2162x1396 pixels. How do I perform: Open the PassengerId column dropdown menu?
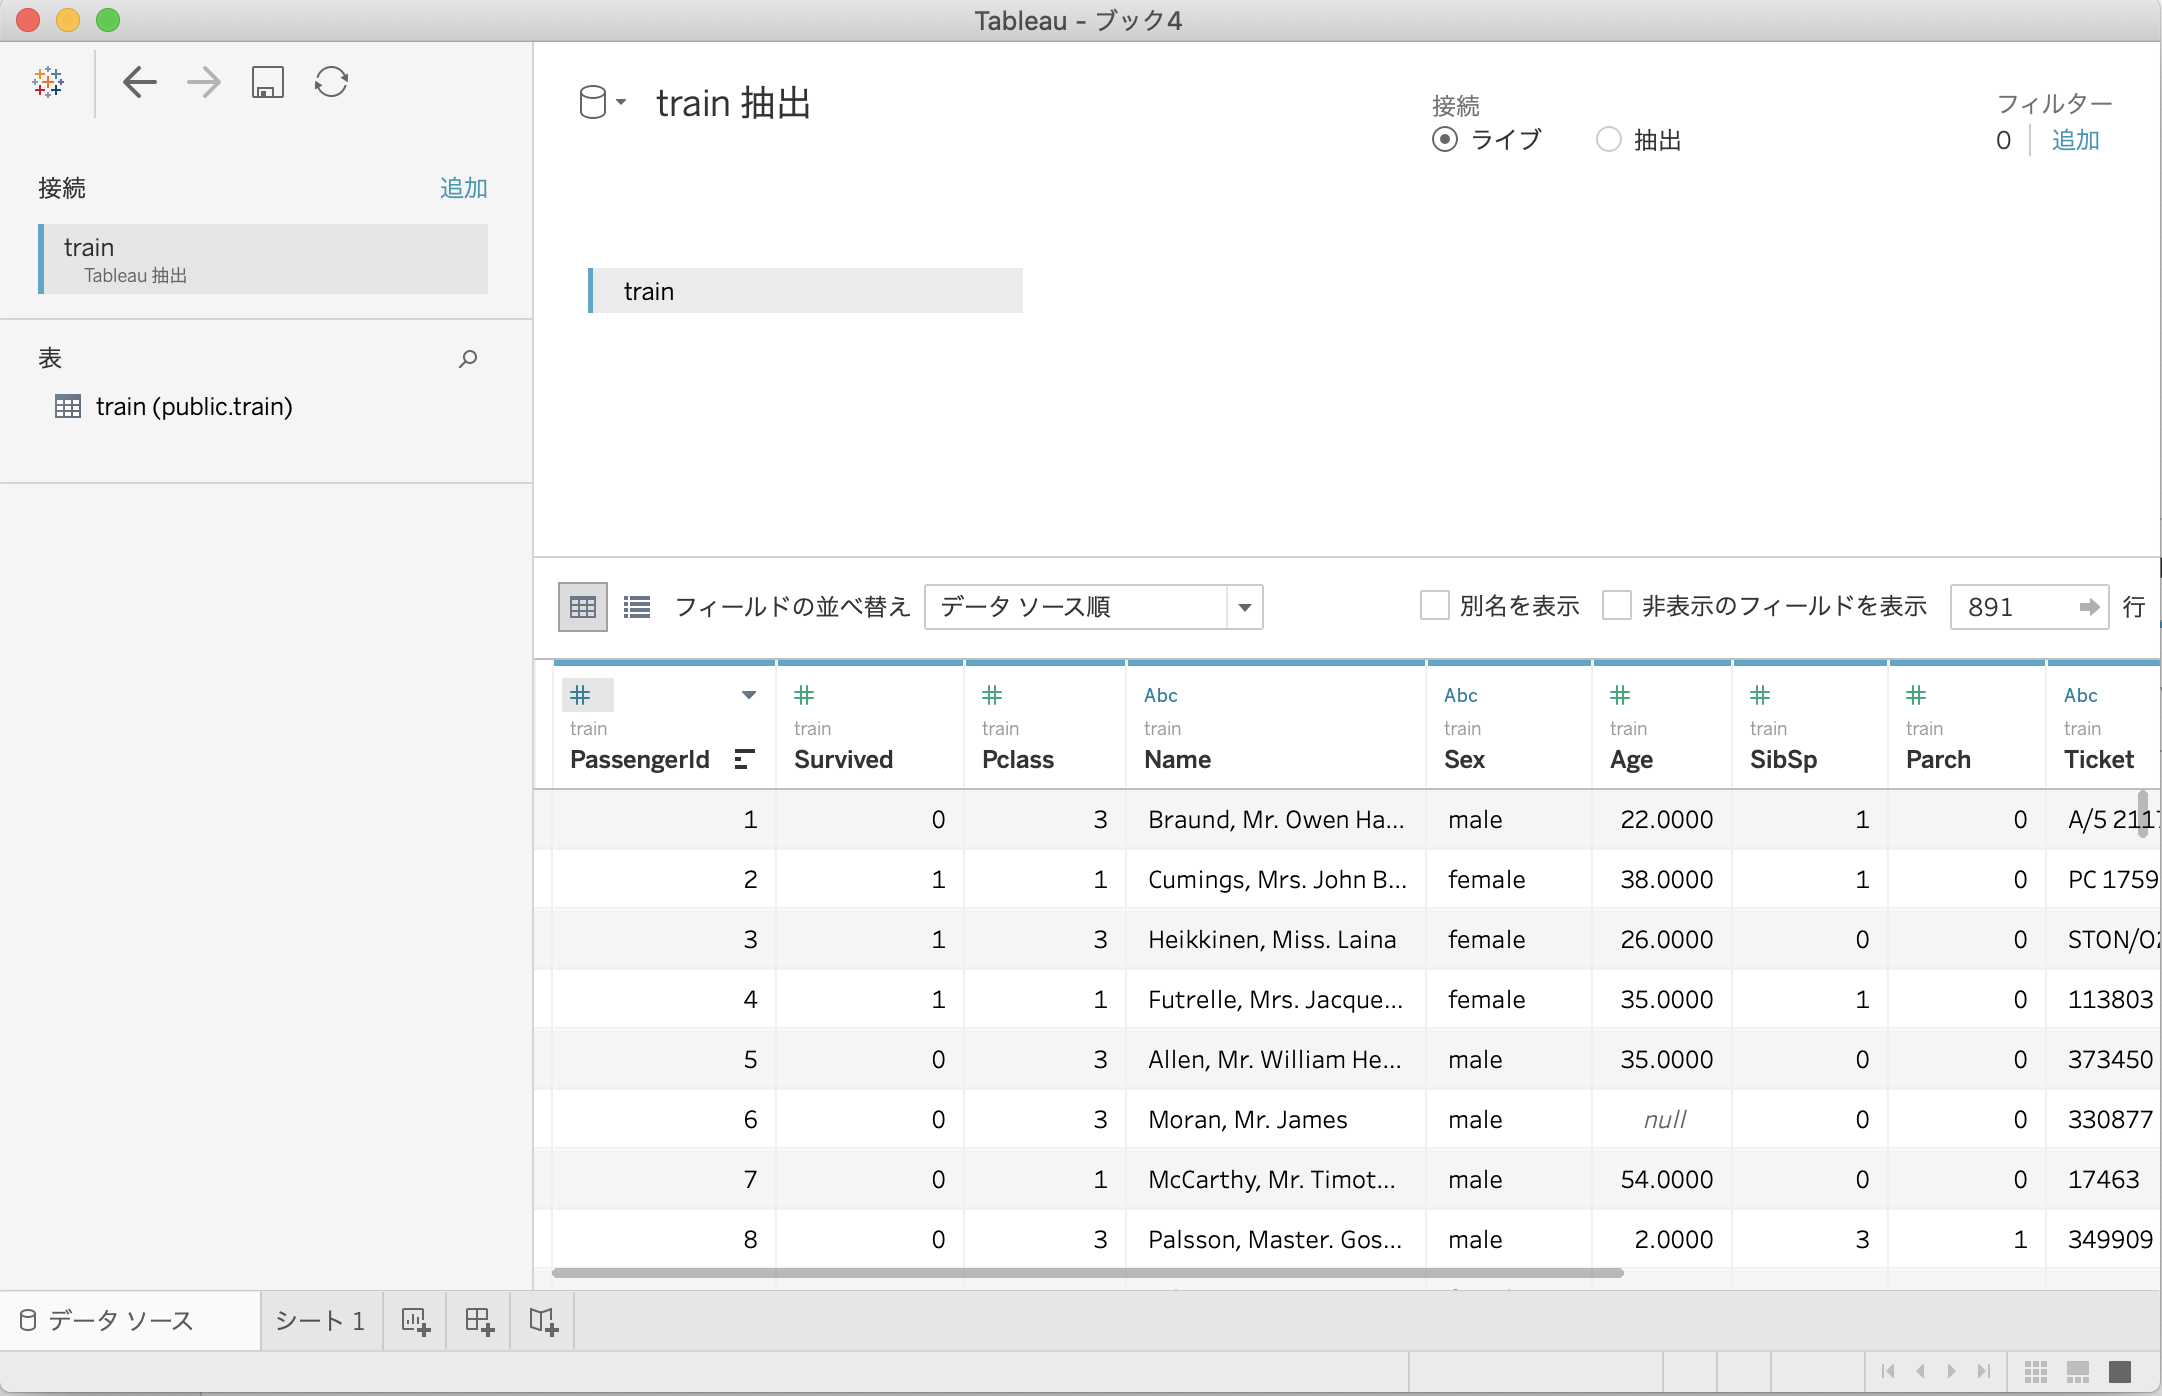748,695
